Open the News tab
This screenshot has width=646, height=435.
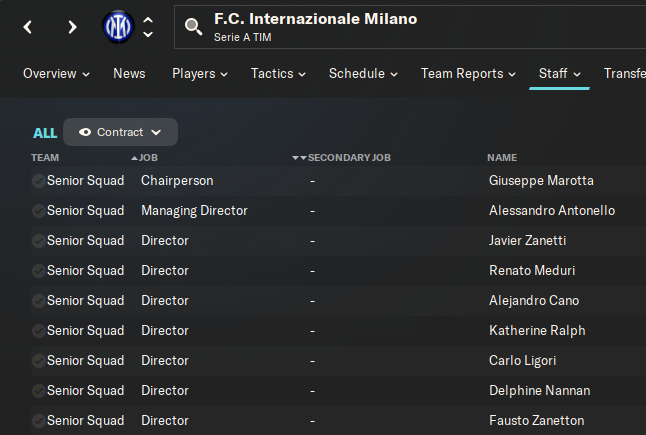(x=129, y=74)
